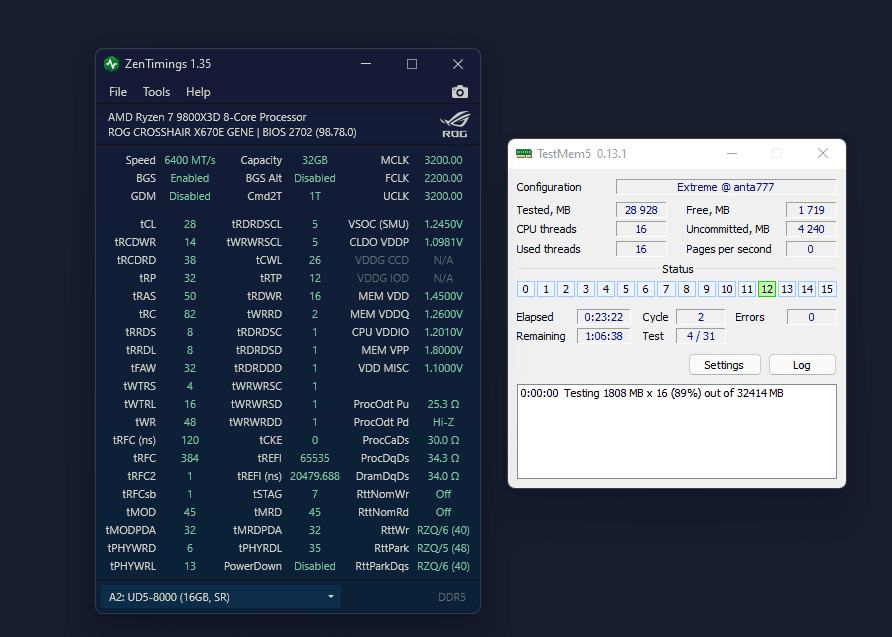Click the Pages per second value
This screenshot has height=637, width=892.
pos(811,249)
